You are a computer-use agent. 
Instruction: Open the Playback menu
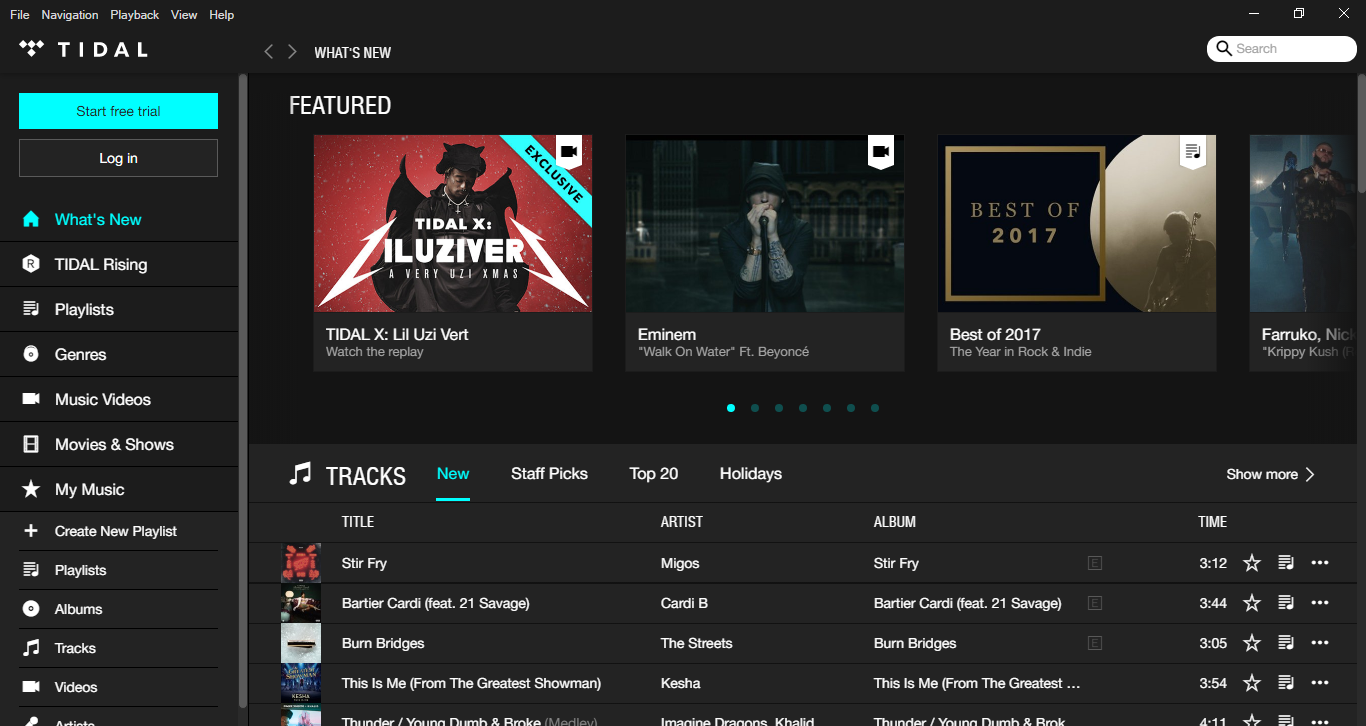135,14
